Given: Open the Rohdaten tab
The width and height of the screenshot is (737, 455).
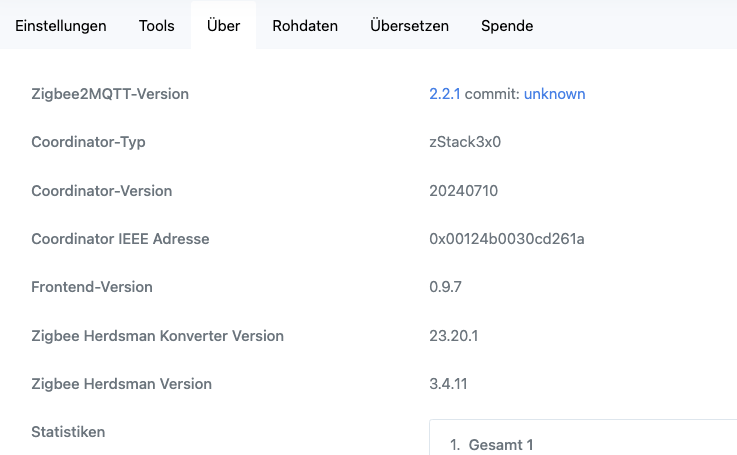Looking at the screenshot, I should (x=305, y=26).
